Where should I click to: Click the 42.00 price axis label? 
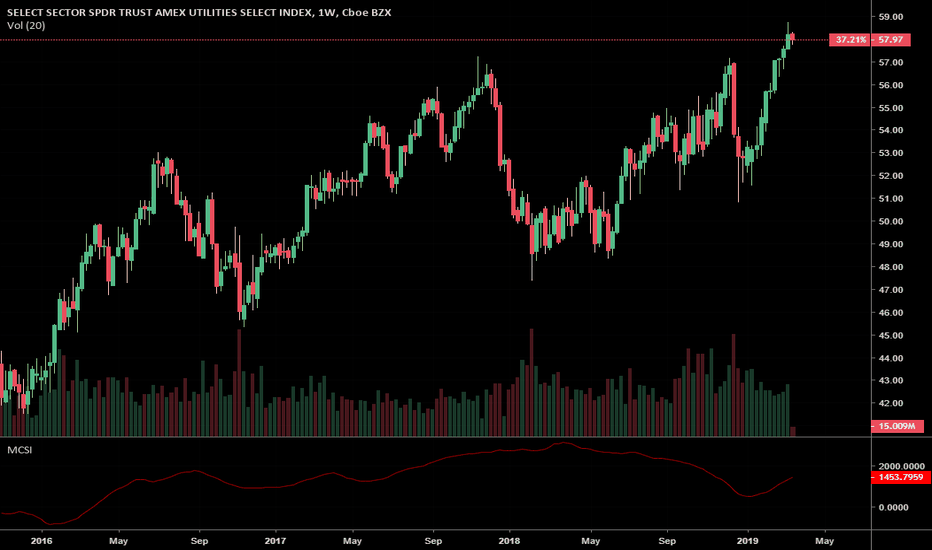[891, 403]
